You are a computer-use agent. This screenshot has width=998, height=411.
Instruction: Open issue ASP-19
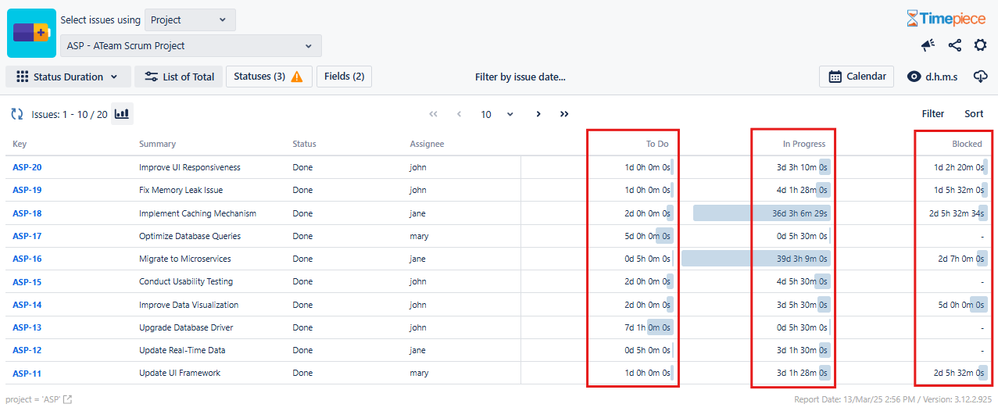[27, 190]
